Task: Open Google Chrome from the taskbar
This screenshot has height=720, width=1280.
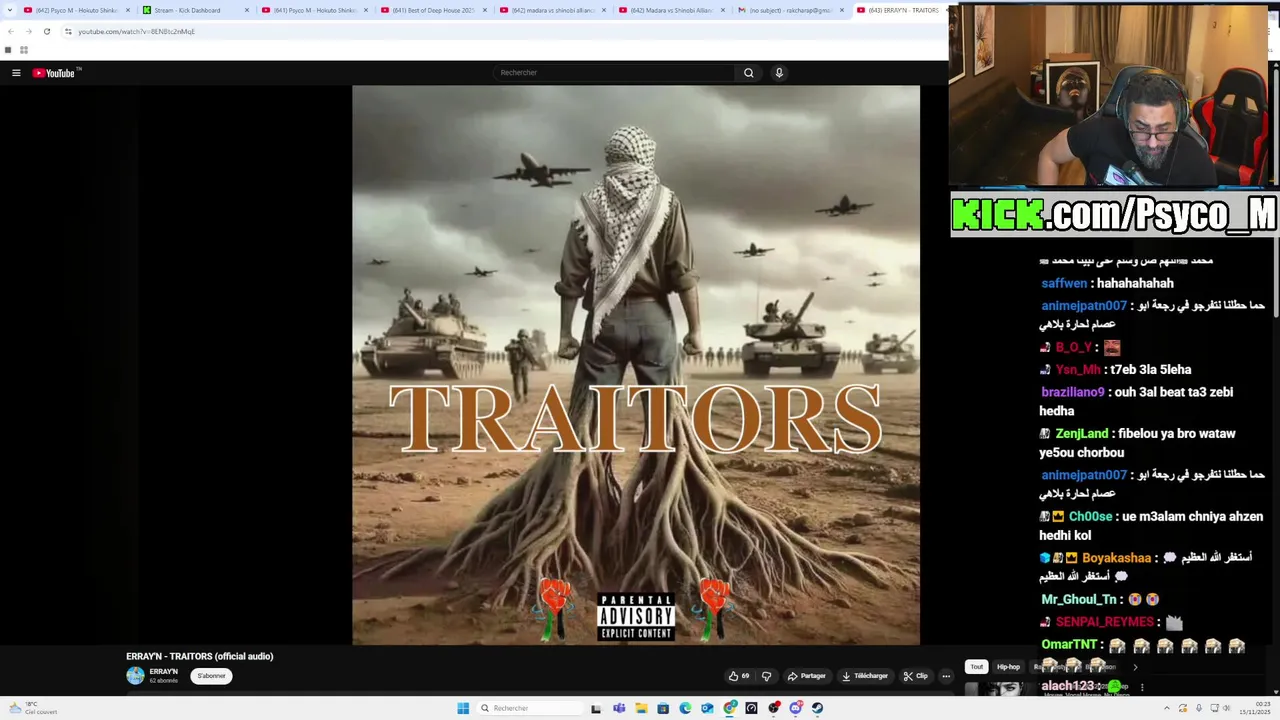Action: pyautogui.click(x=730, y=708)
